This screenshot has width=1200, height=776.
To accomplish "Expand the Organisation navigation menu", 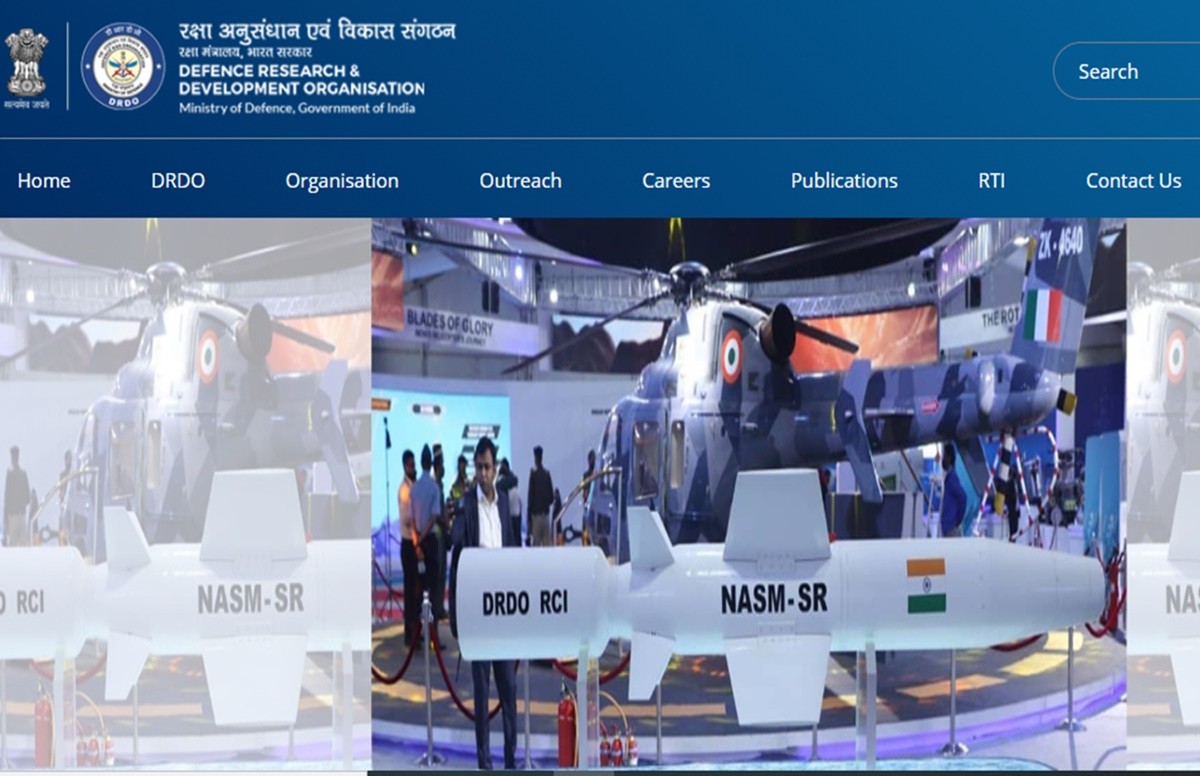I will coord(342,181).
